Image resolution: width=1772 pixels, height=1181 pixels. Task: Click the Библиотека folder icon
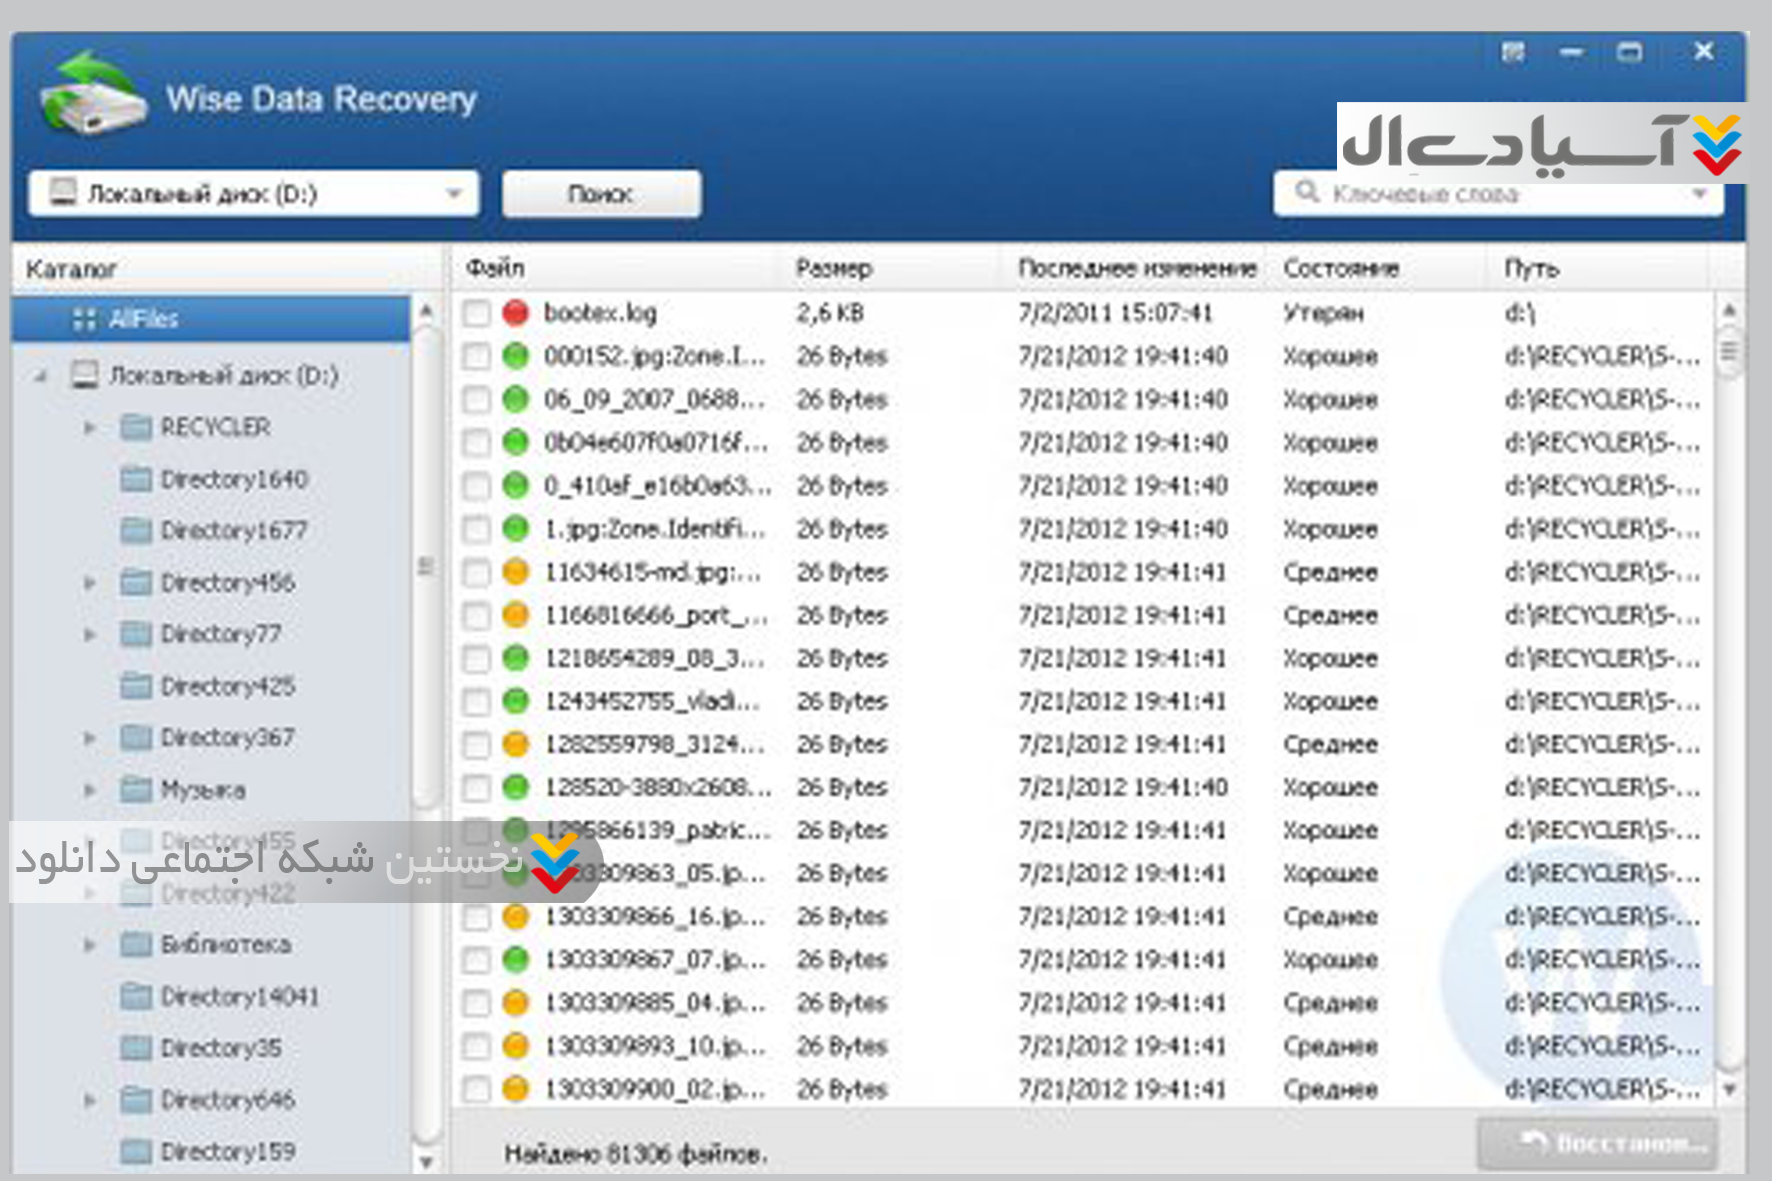point(136,945)
